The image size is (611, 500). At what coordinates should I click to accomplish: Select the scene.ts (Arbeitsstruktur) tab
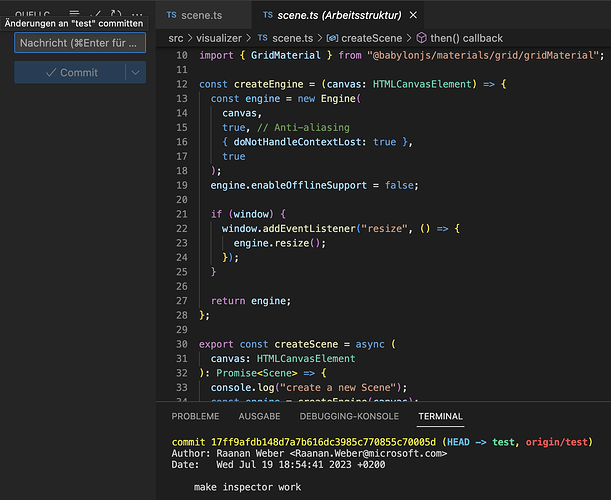(x=338, y=16)
